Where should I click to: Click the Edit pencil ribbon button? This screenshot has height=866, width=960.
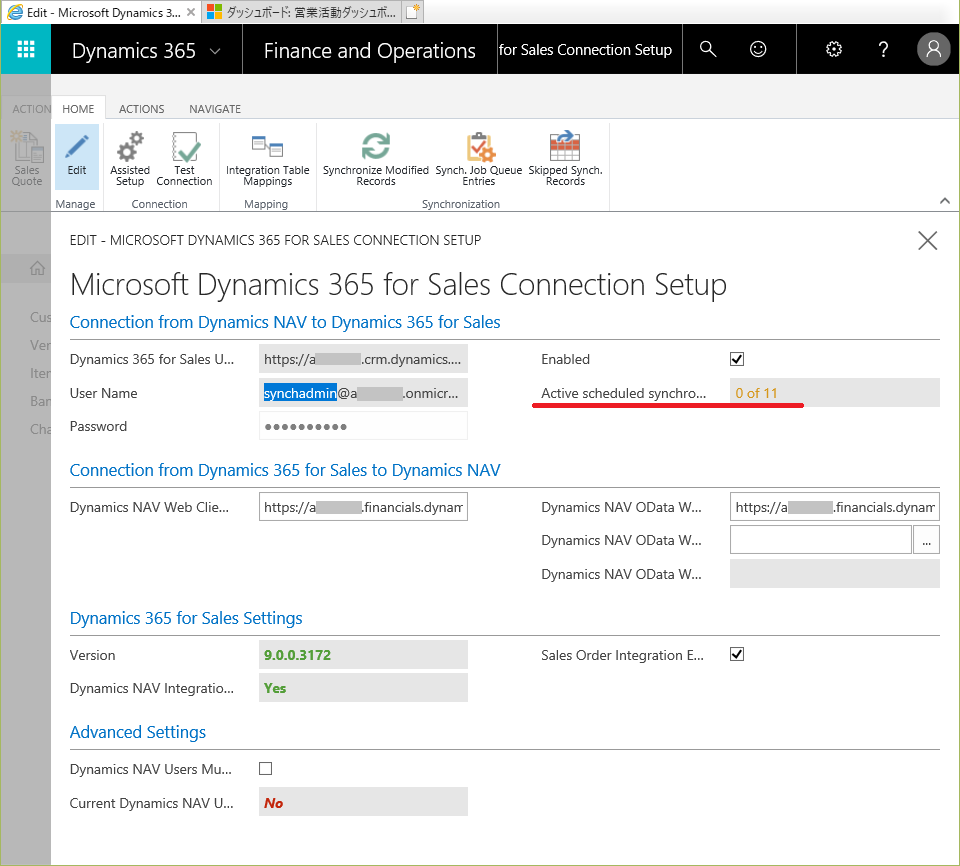point(77,157)
